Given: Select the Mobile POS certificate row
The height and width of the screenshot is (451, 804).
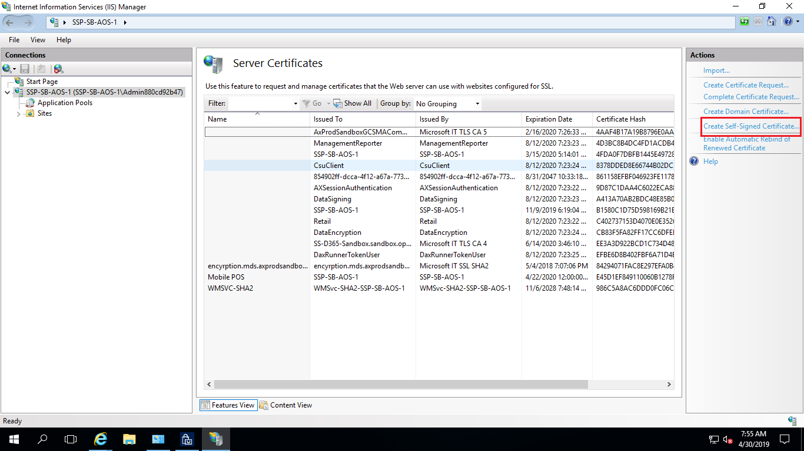Looking at the screenshot, I should [439, 277].
